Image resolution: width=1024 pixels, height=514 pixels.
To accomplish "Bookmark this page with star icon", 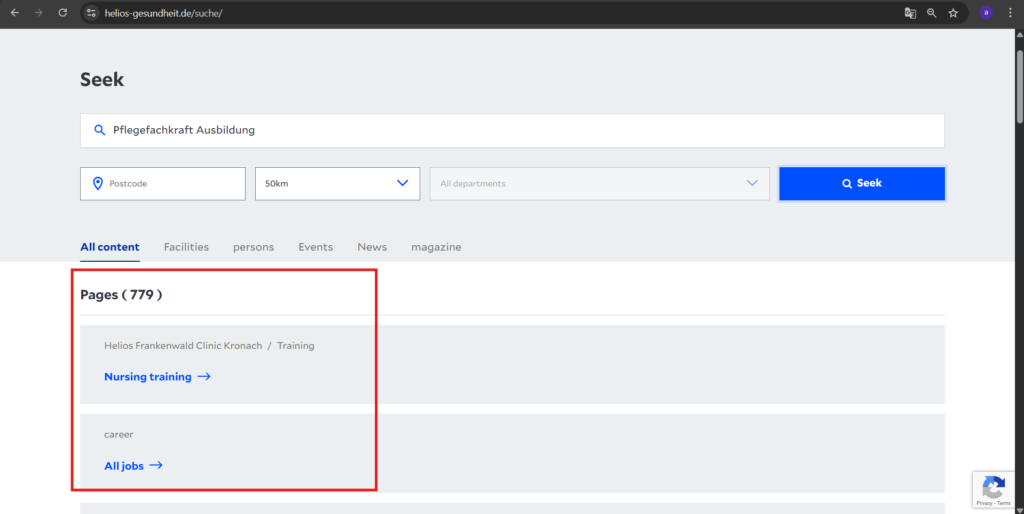I will point(953,13).
